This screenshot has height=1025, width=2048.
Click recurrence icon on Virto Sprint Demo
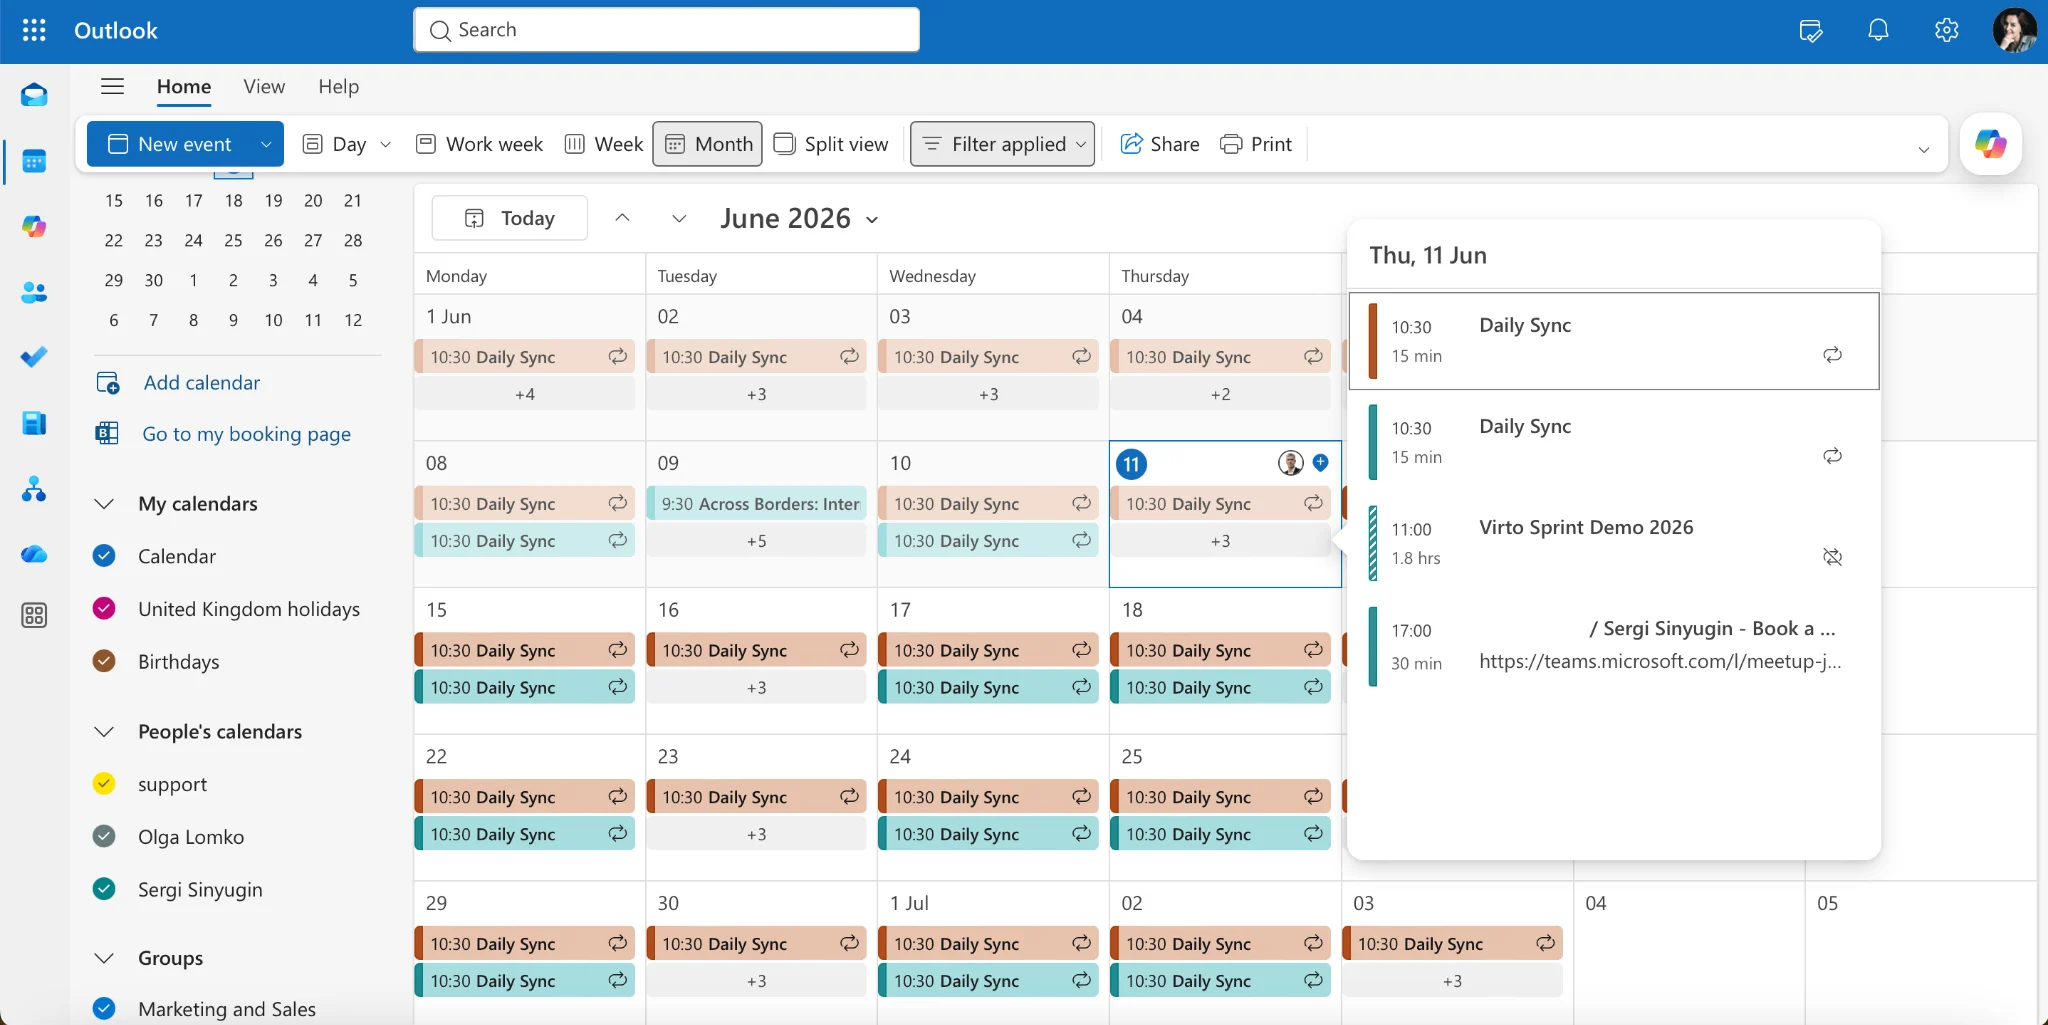(x=1832, y=557)
